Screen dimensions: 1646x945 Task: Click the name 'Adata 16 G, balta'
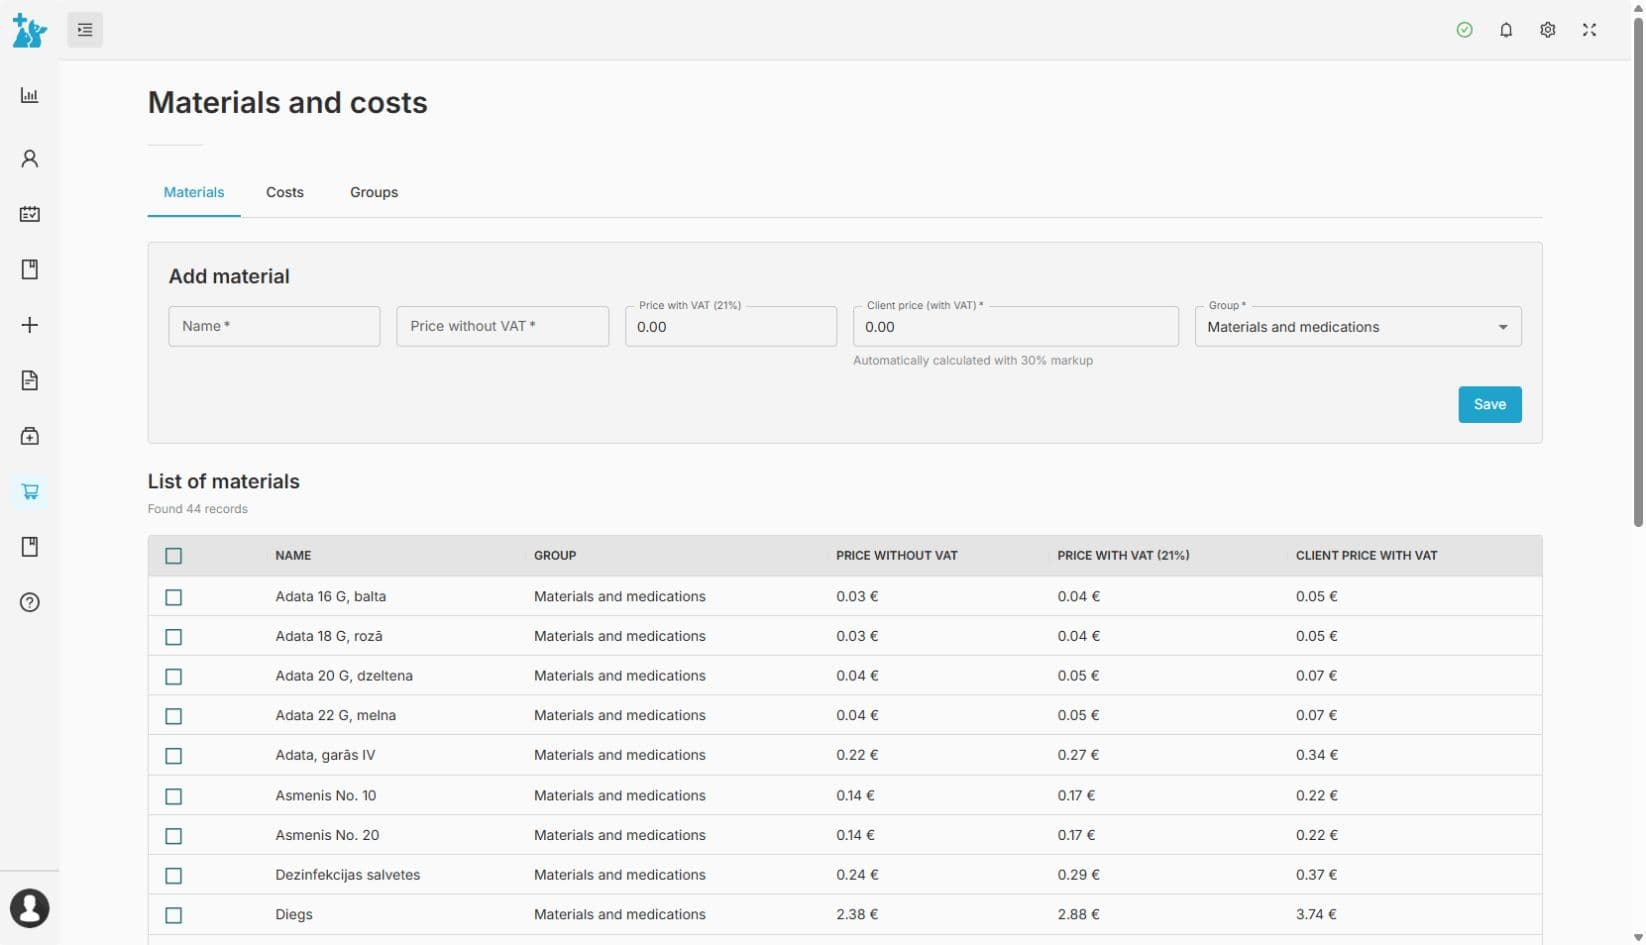(331, 596)
